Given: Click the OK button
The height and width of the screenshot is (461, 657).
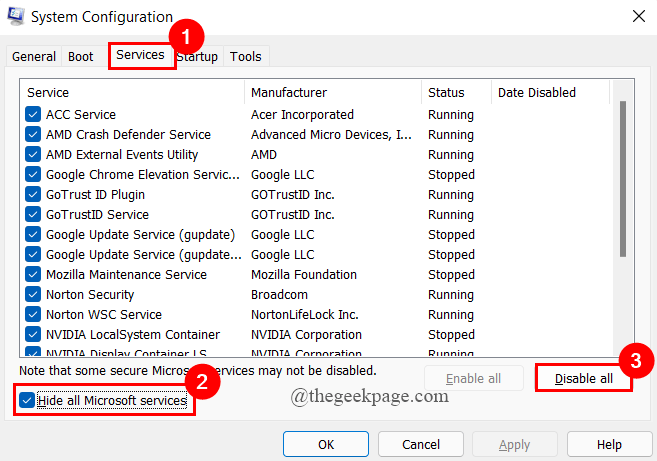Looking at the screenshot, I should tap(326, 444).
